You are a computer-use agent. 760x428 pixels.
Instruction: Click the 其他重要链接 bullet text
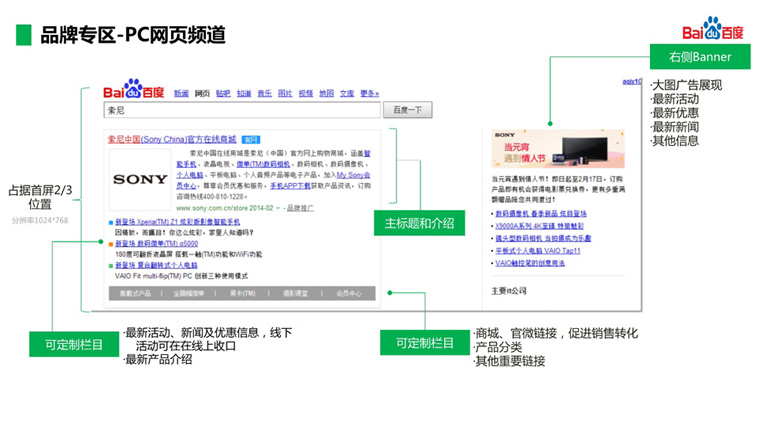(x=509, y=361)
